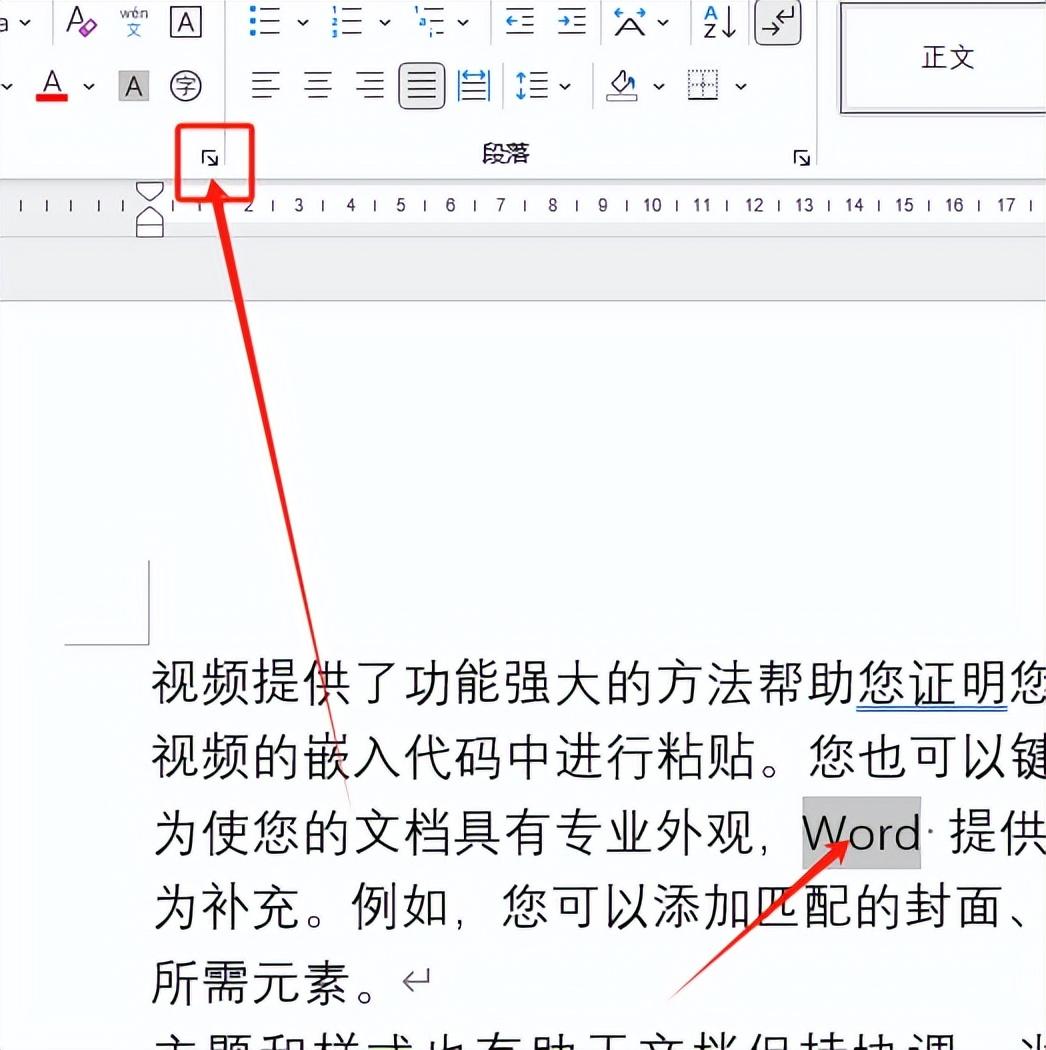Click the 段落 group label

click(506, 153)
